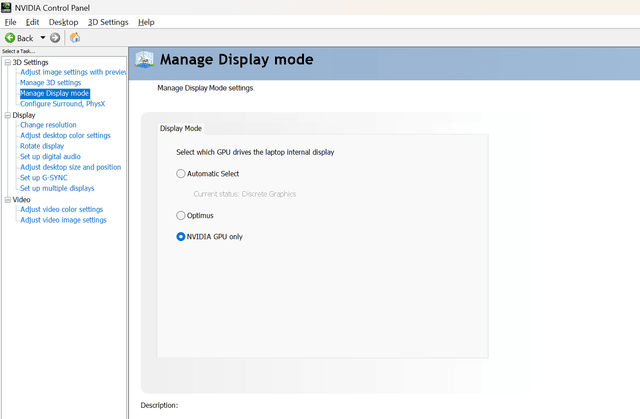The image size is (640, 419).
Task: Open Set up G-SYNC task
Action: coord(44,178)
